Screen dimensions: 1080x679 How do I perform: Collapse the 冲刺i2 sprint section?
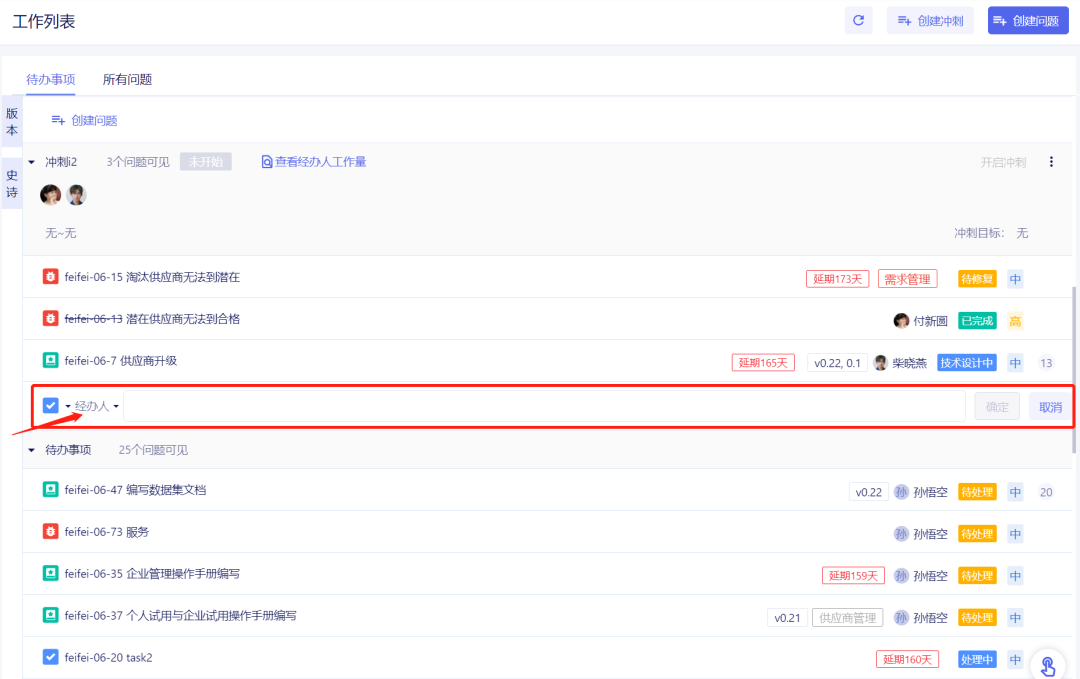point(31,162)
